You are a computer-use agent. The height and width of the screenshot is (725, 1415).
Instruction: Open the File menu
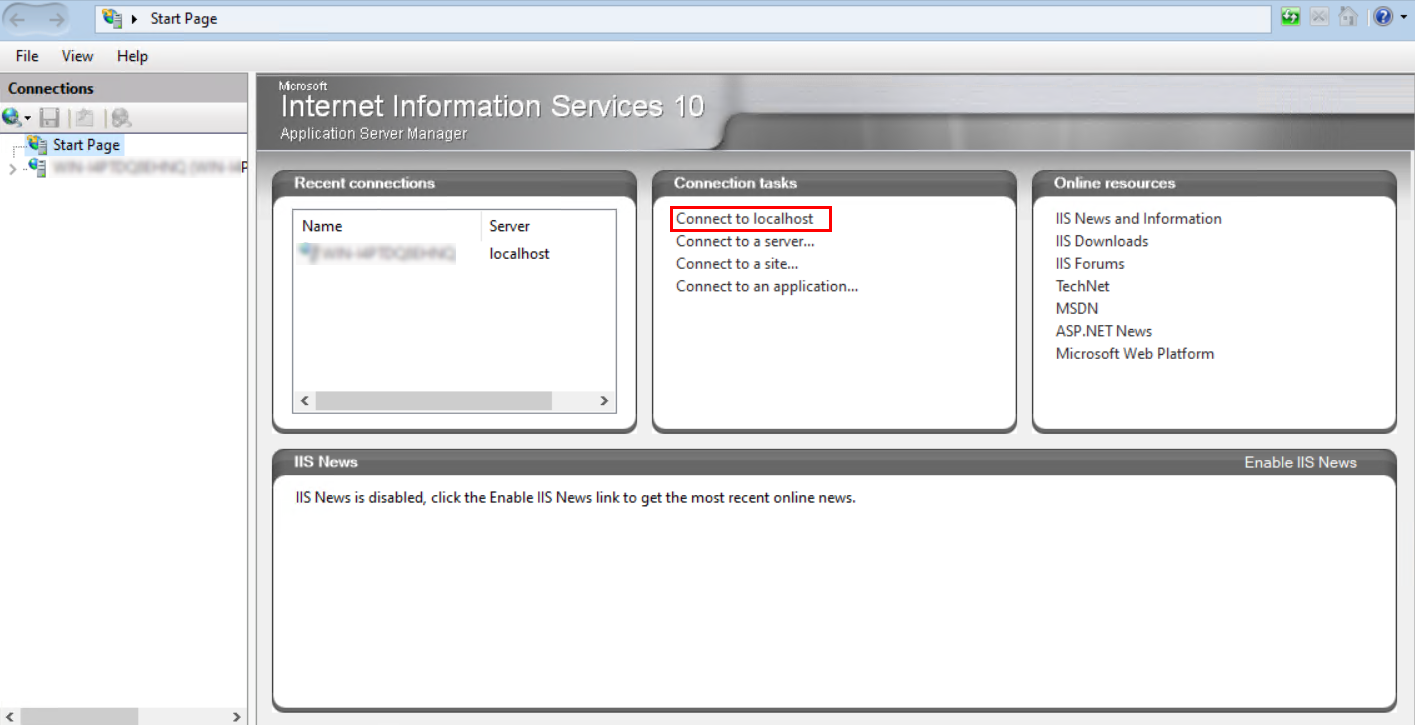[27, 56]
